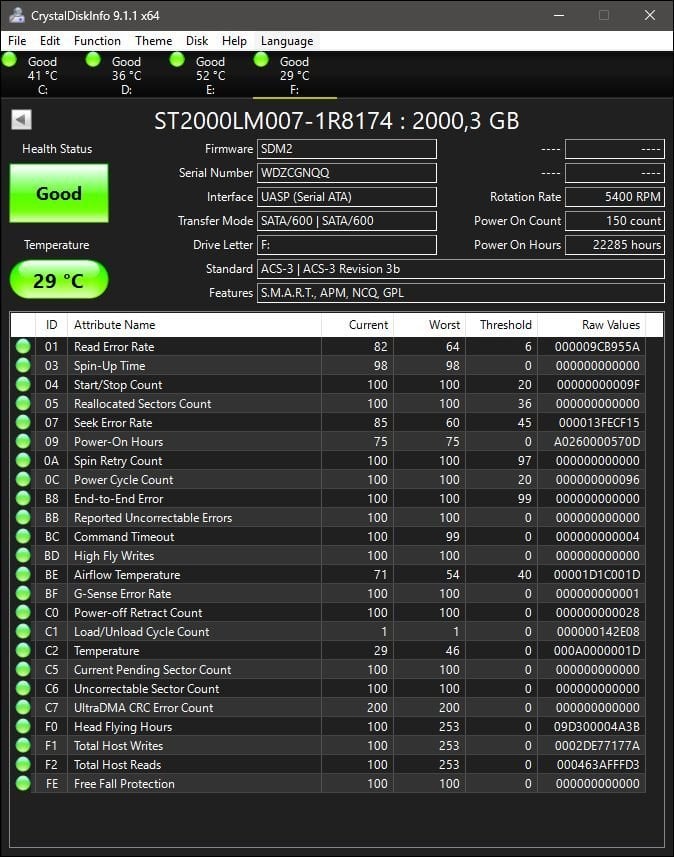Click green status dot for Power-On Hours row
Image resolution: width=674 pixels, height=857 pixels.
pos(23,442)
